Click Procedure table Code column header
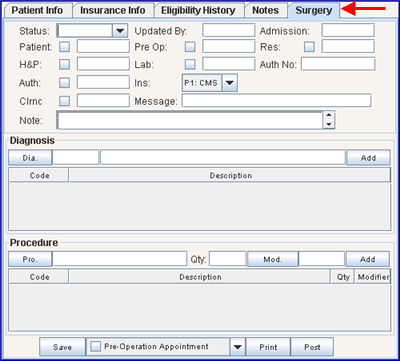This screenshot has height=361, width=400. (39, 277)
